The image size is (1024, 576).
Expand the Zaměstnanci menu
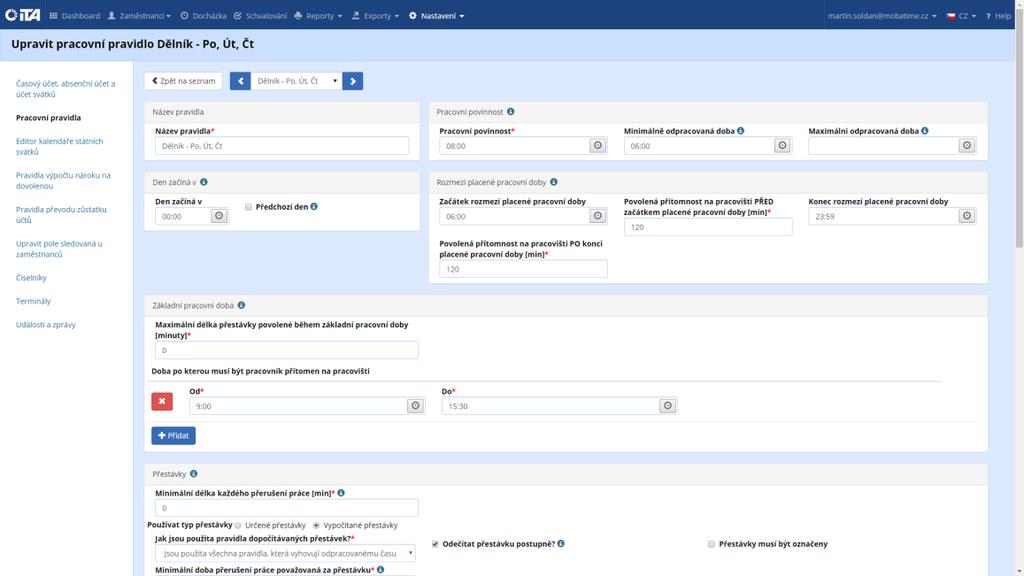139,16
